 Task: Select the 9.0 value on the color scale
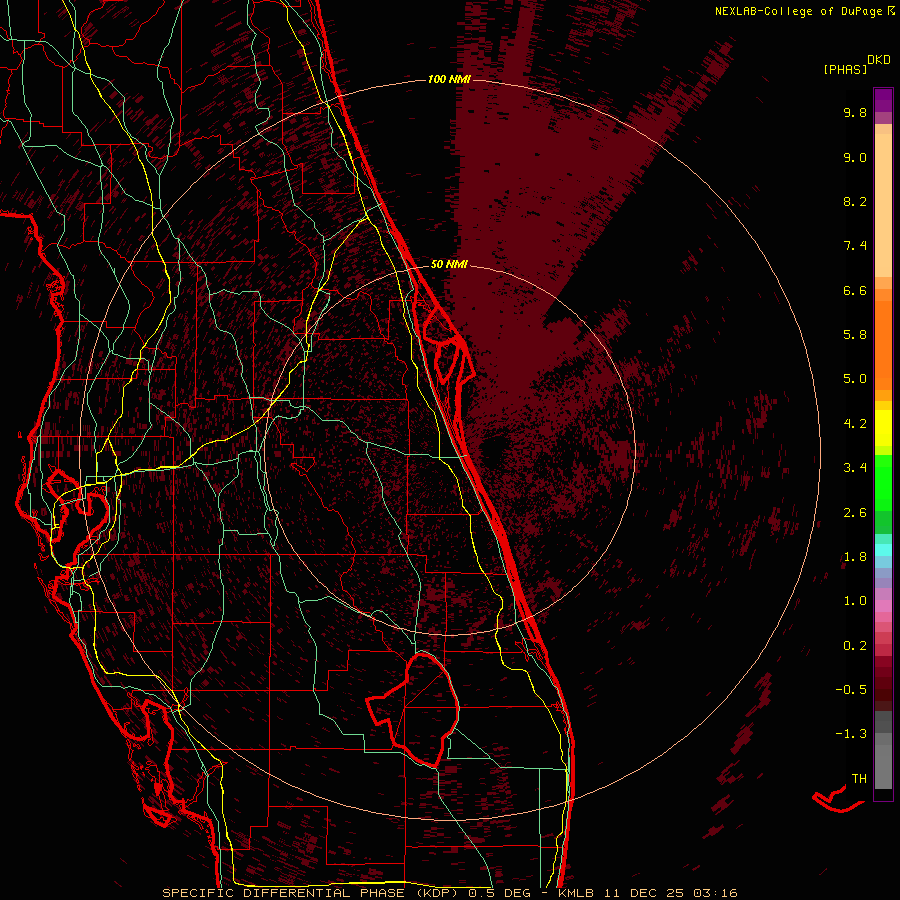coord(855,157)
